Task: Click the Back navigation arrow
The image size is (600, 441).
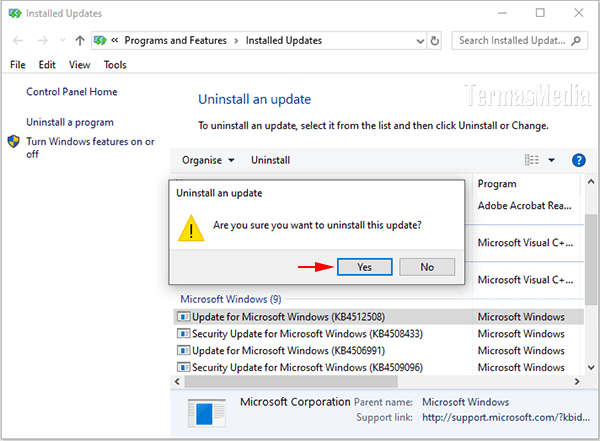Action: pos(18,41)
